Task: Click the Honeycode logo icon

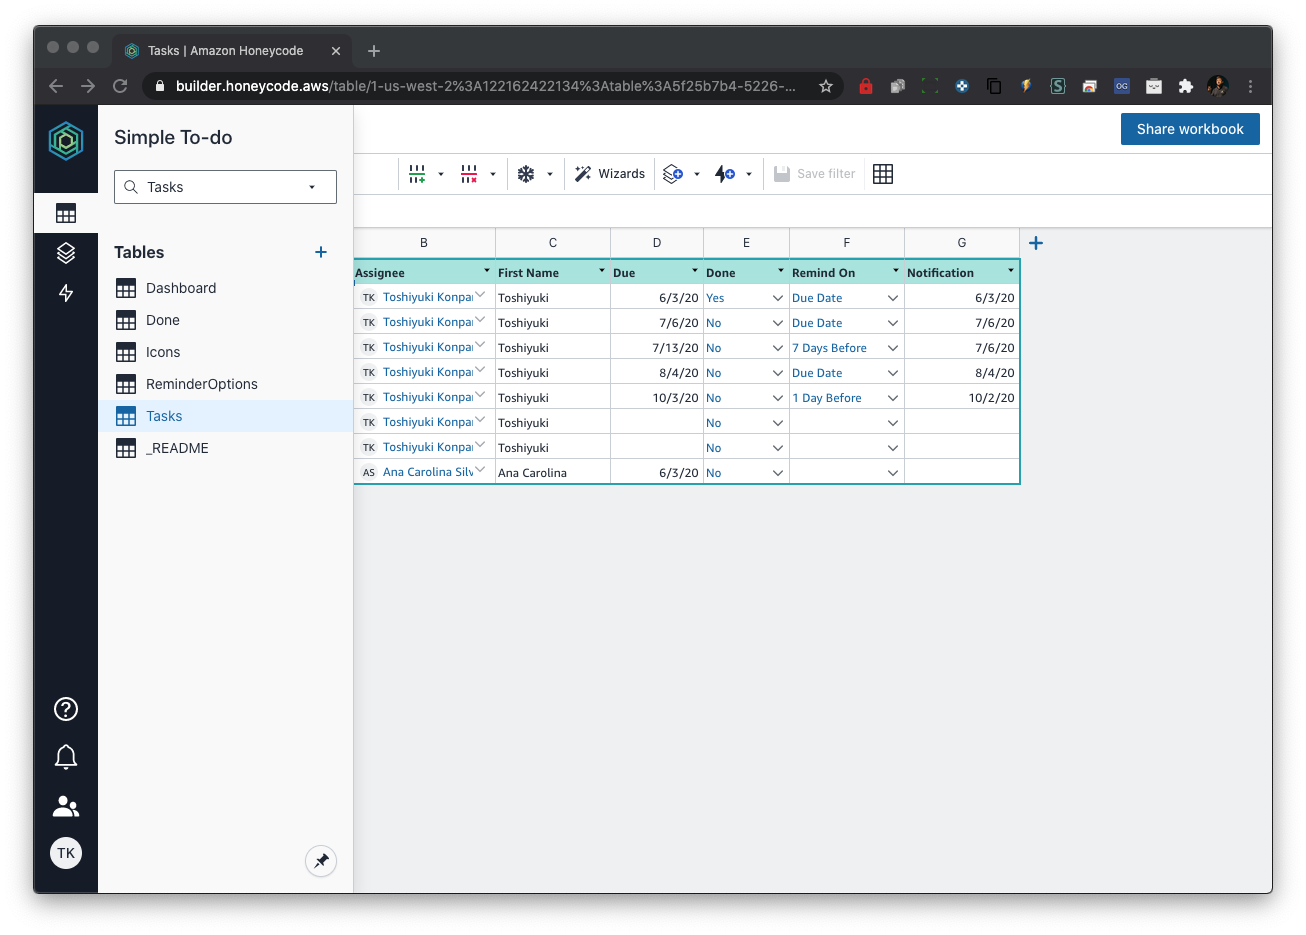Action: tap(66, 141)
